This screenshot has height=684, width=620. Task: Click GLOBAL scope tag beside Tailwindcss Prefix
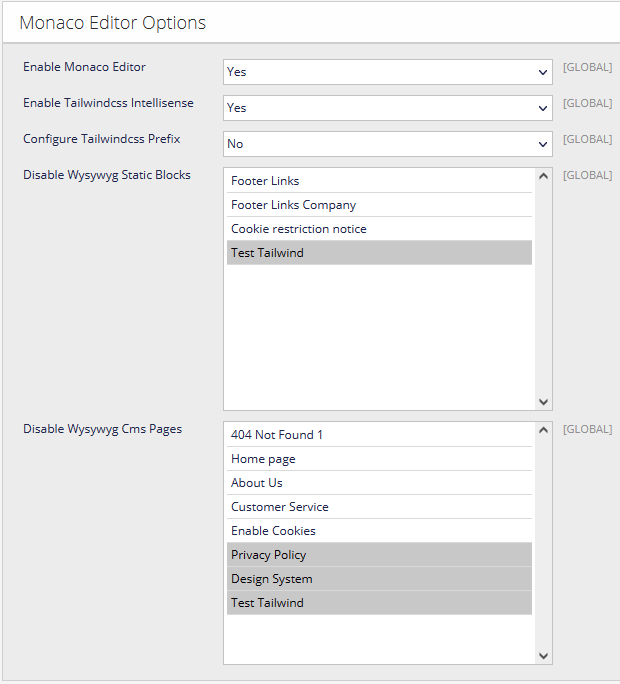(x=587, y=139)
